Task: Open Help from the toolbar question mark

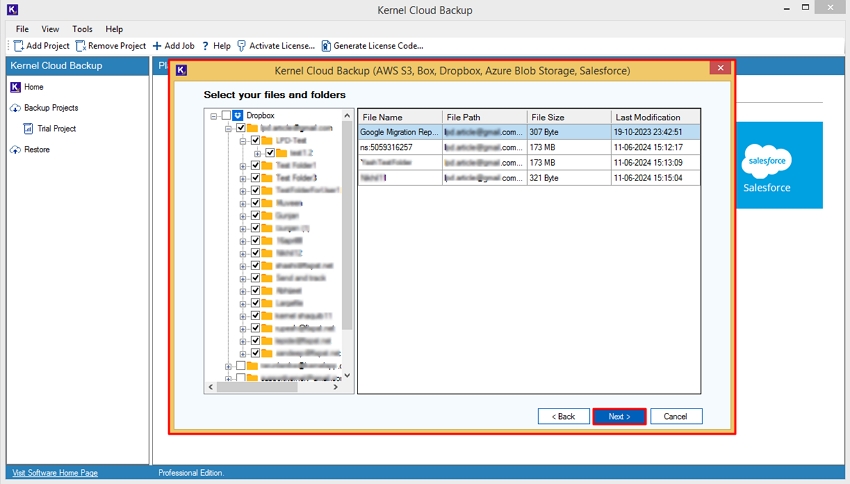Action: click(205, 46)
